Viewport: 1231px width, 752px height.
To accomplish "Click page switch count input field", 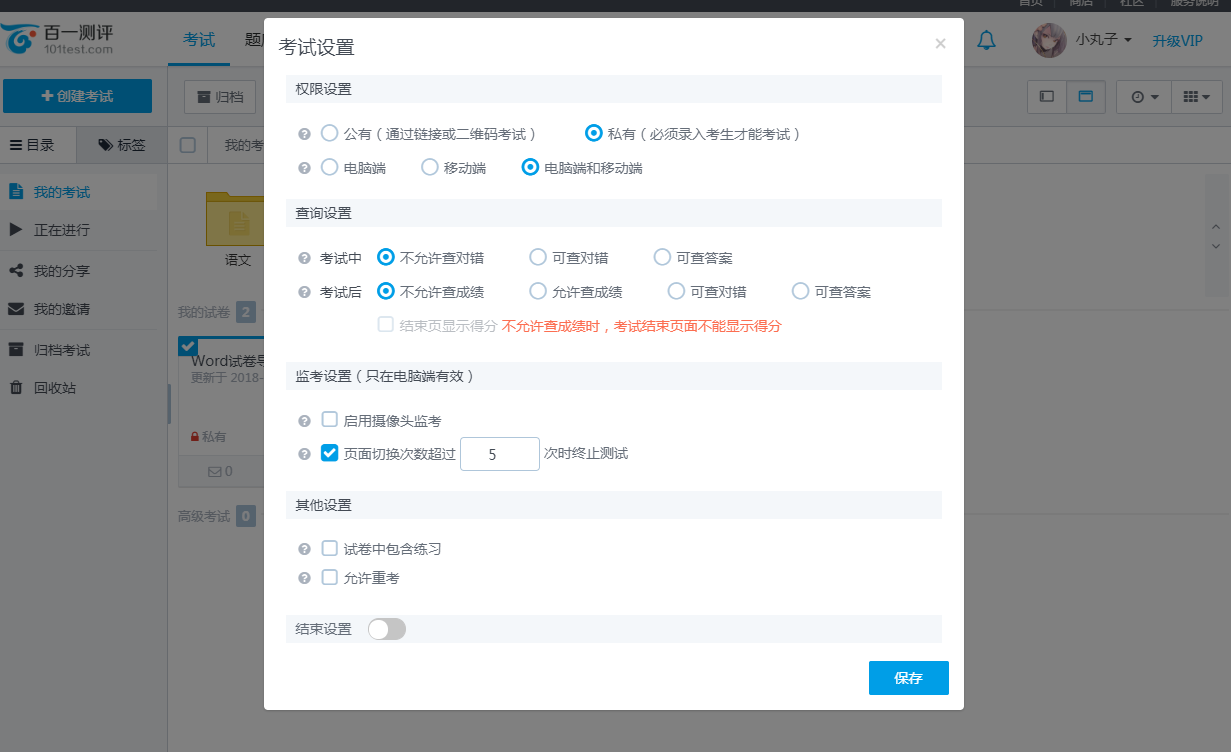I will click(500, 454).
